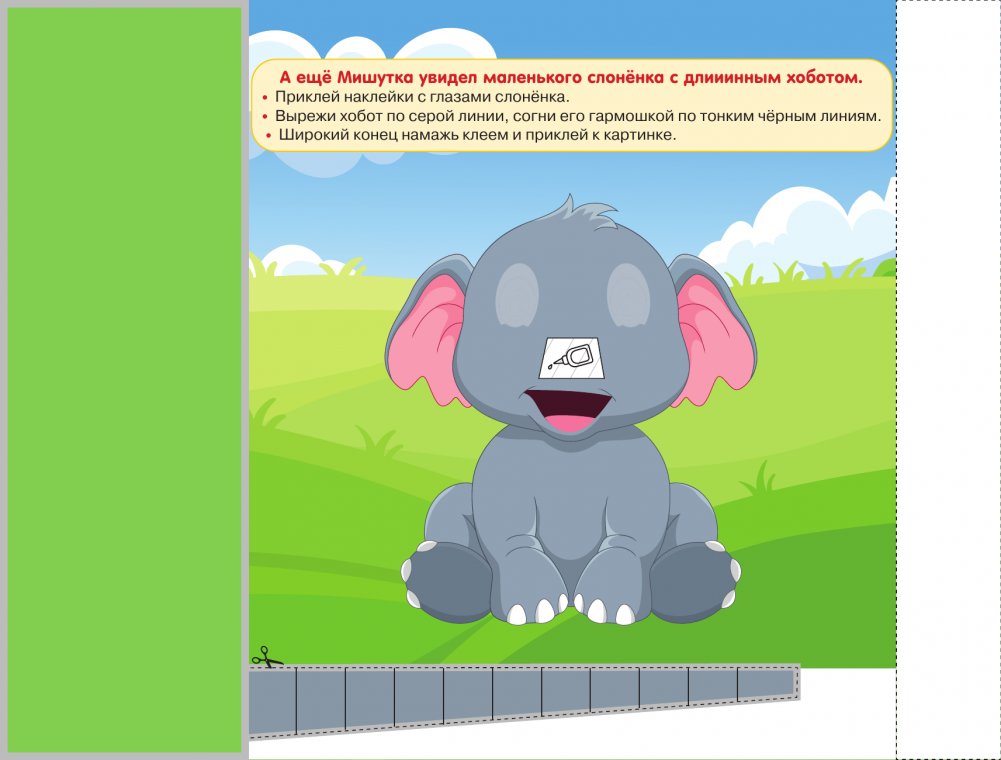Click the instruction line starting 'Широкий конец намажь клеем'
The image size is (1001, 760).
477,135
